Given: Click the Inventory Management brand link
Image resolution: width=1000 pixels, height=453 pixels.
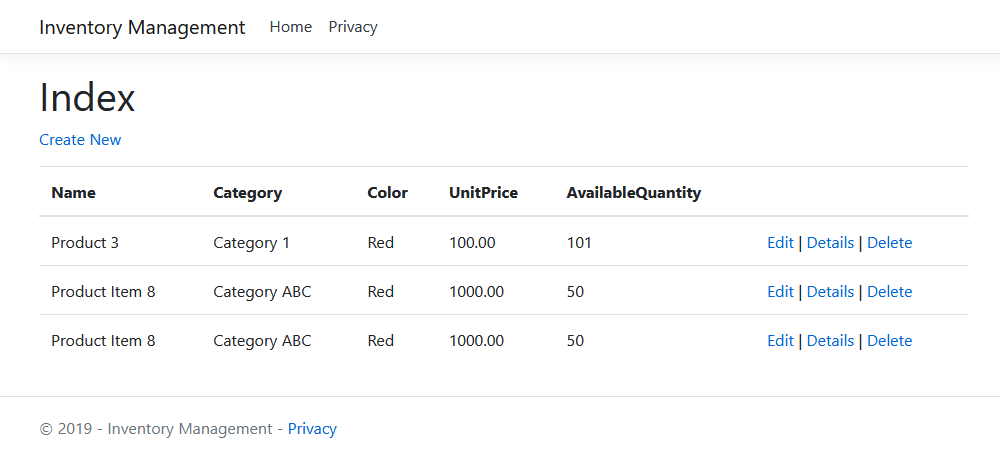Looking at the screenshot, I should 142,27.
